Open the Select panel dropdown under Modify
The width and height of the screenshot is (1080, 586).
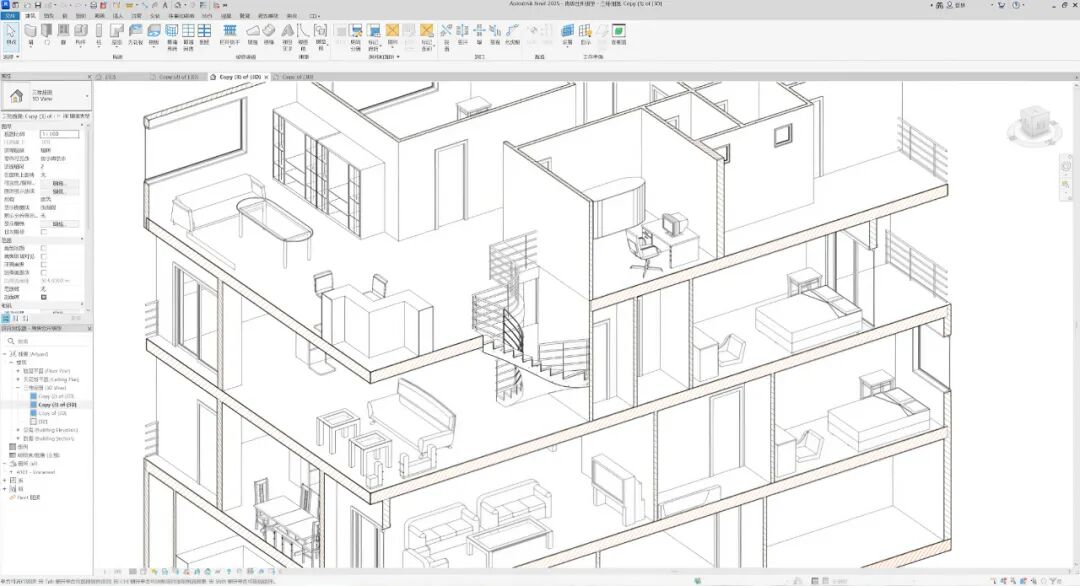point(10,56)
